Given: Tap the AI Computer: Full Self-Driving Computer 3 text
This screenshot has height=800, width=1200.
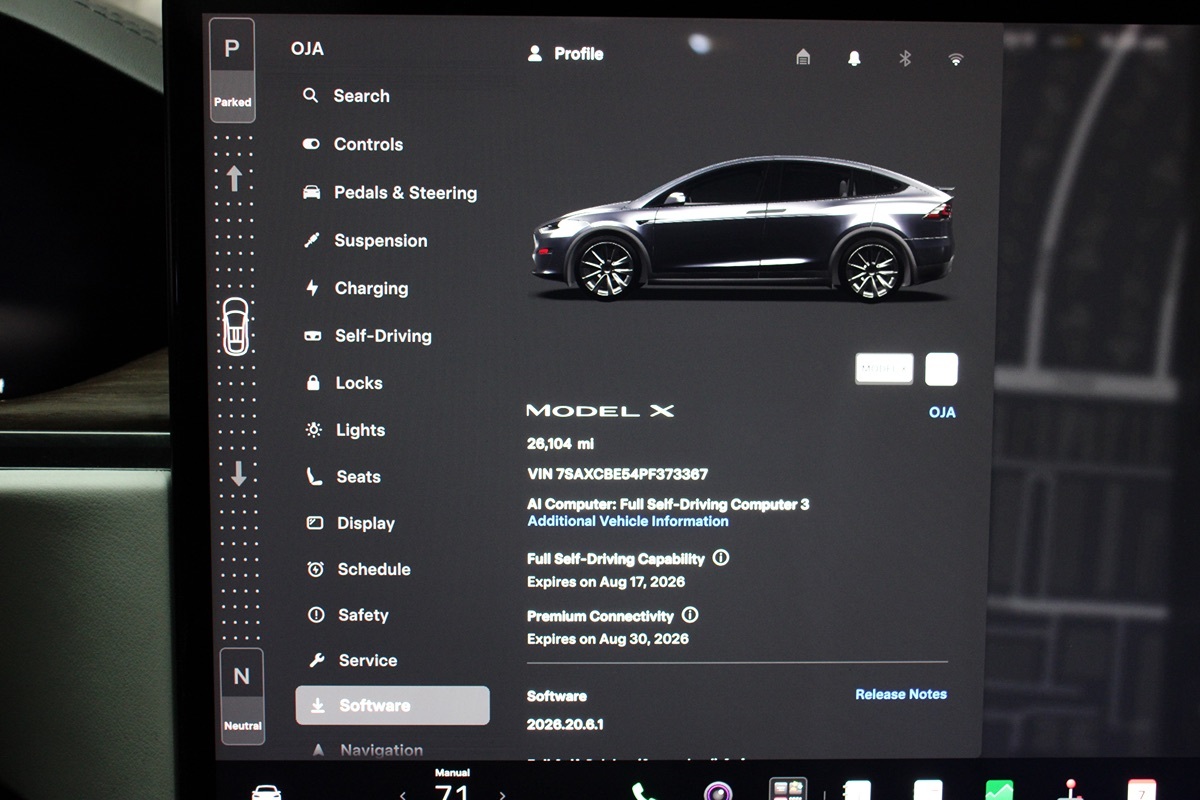Looking at the screenshot, I should (x=668, y=504).
